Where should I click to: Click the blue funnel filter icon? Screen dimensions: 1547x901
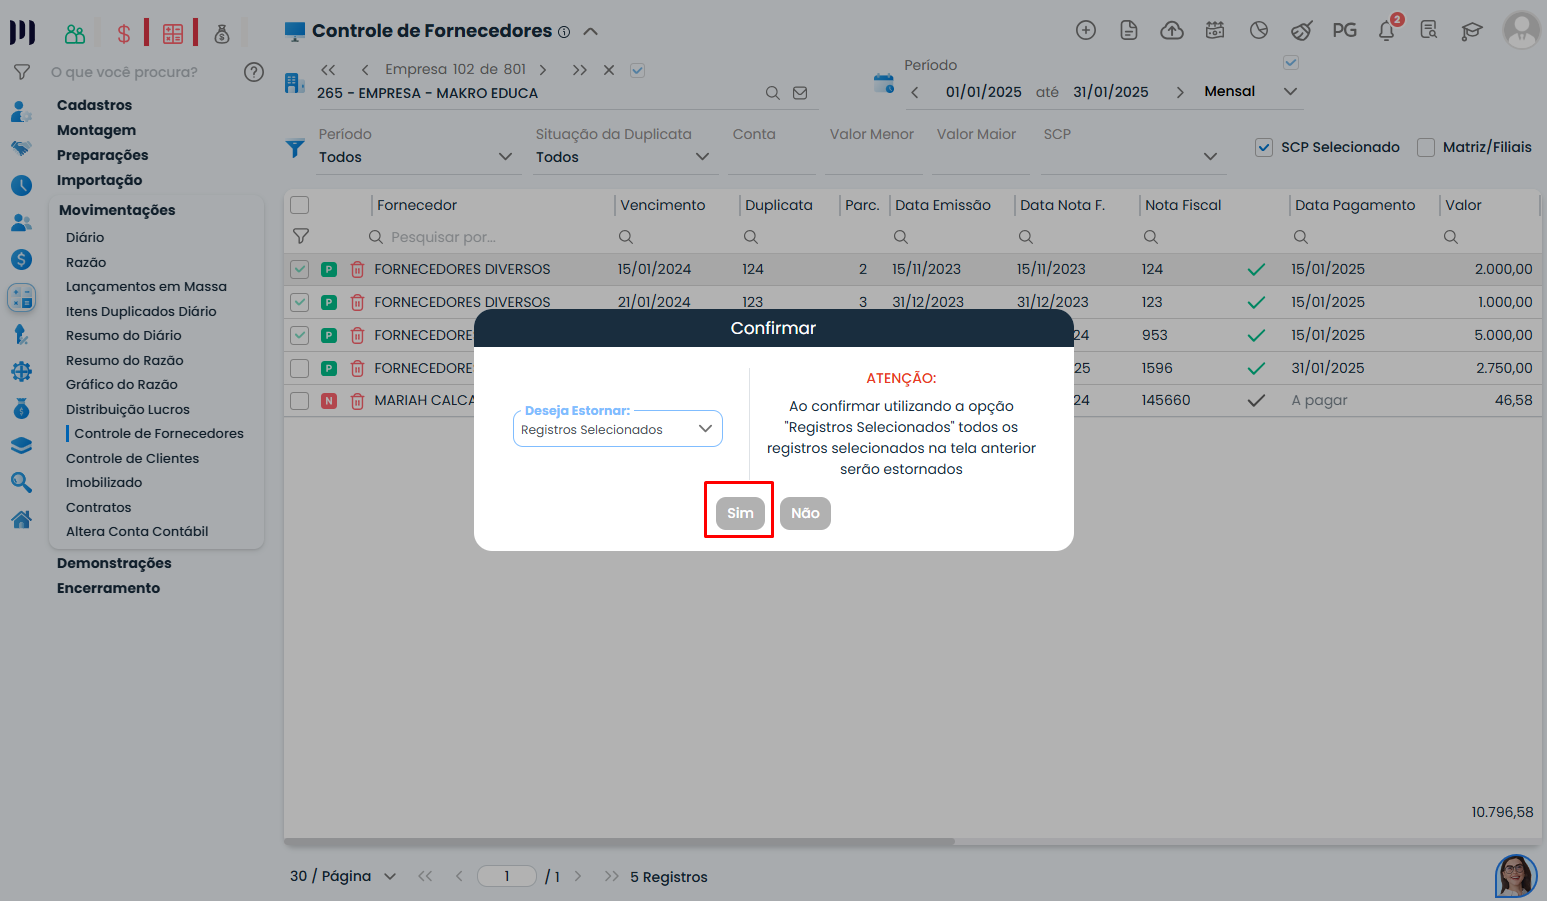point(295,148)
